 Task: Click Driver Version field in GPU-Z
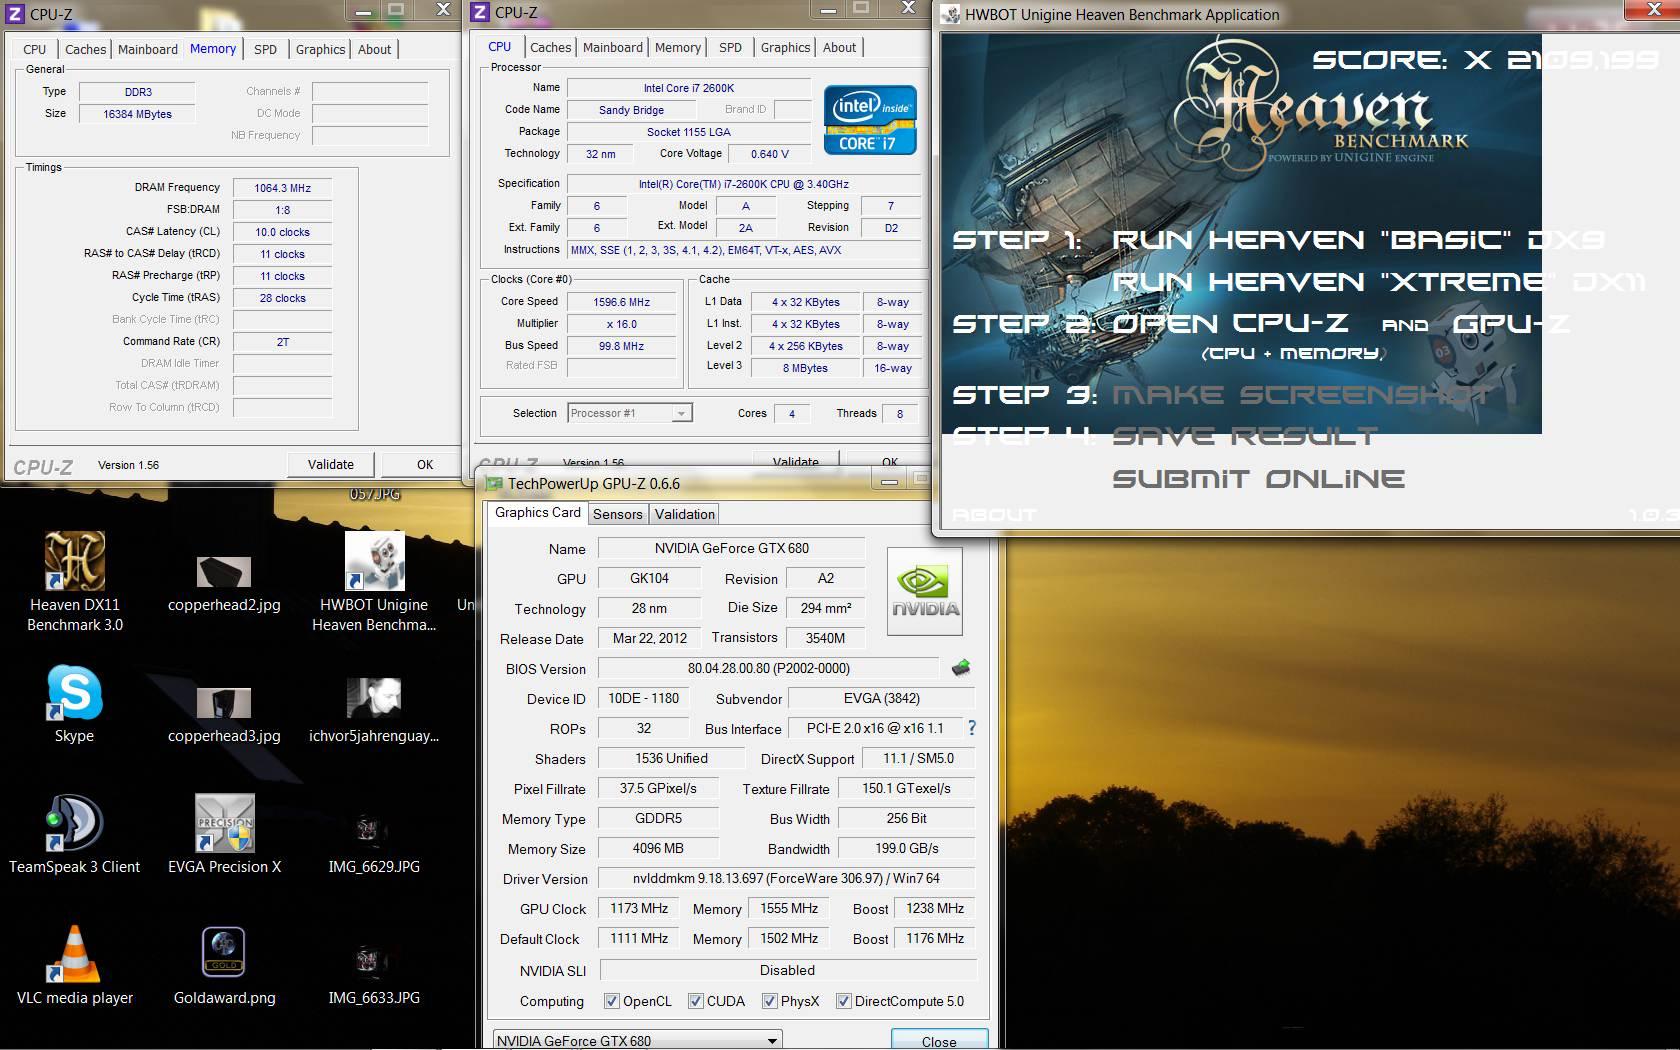coord(786,878)
